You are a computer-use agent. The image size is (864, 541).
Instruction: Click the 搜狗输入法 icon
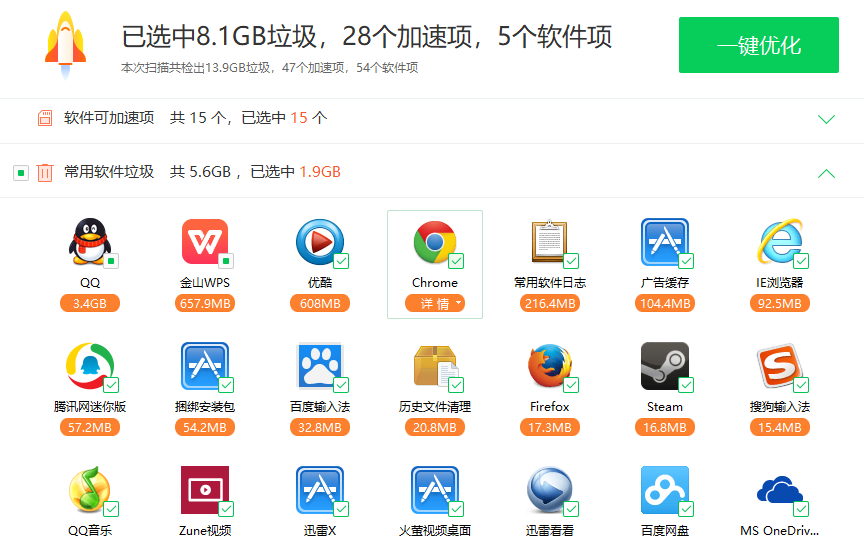(780, 365)
